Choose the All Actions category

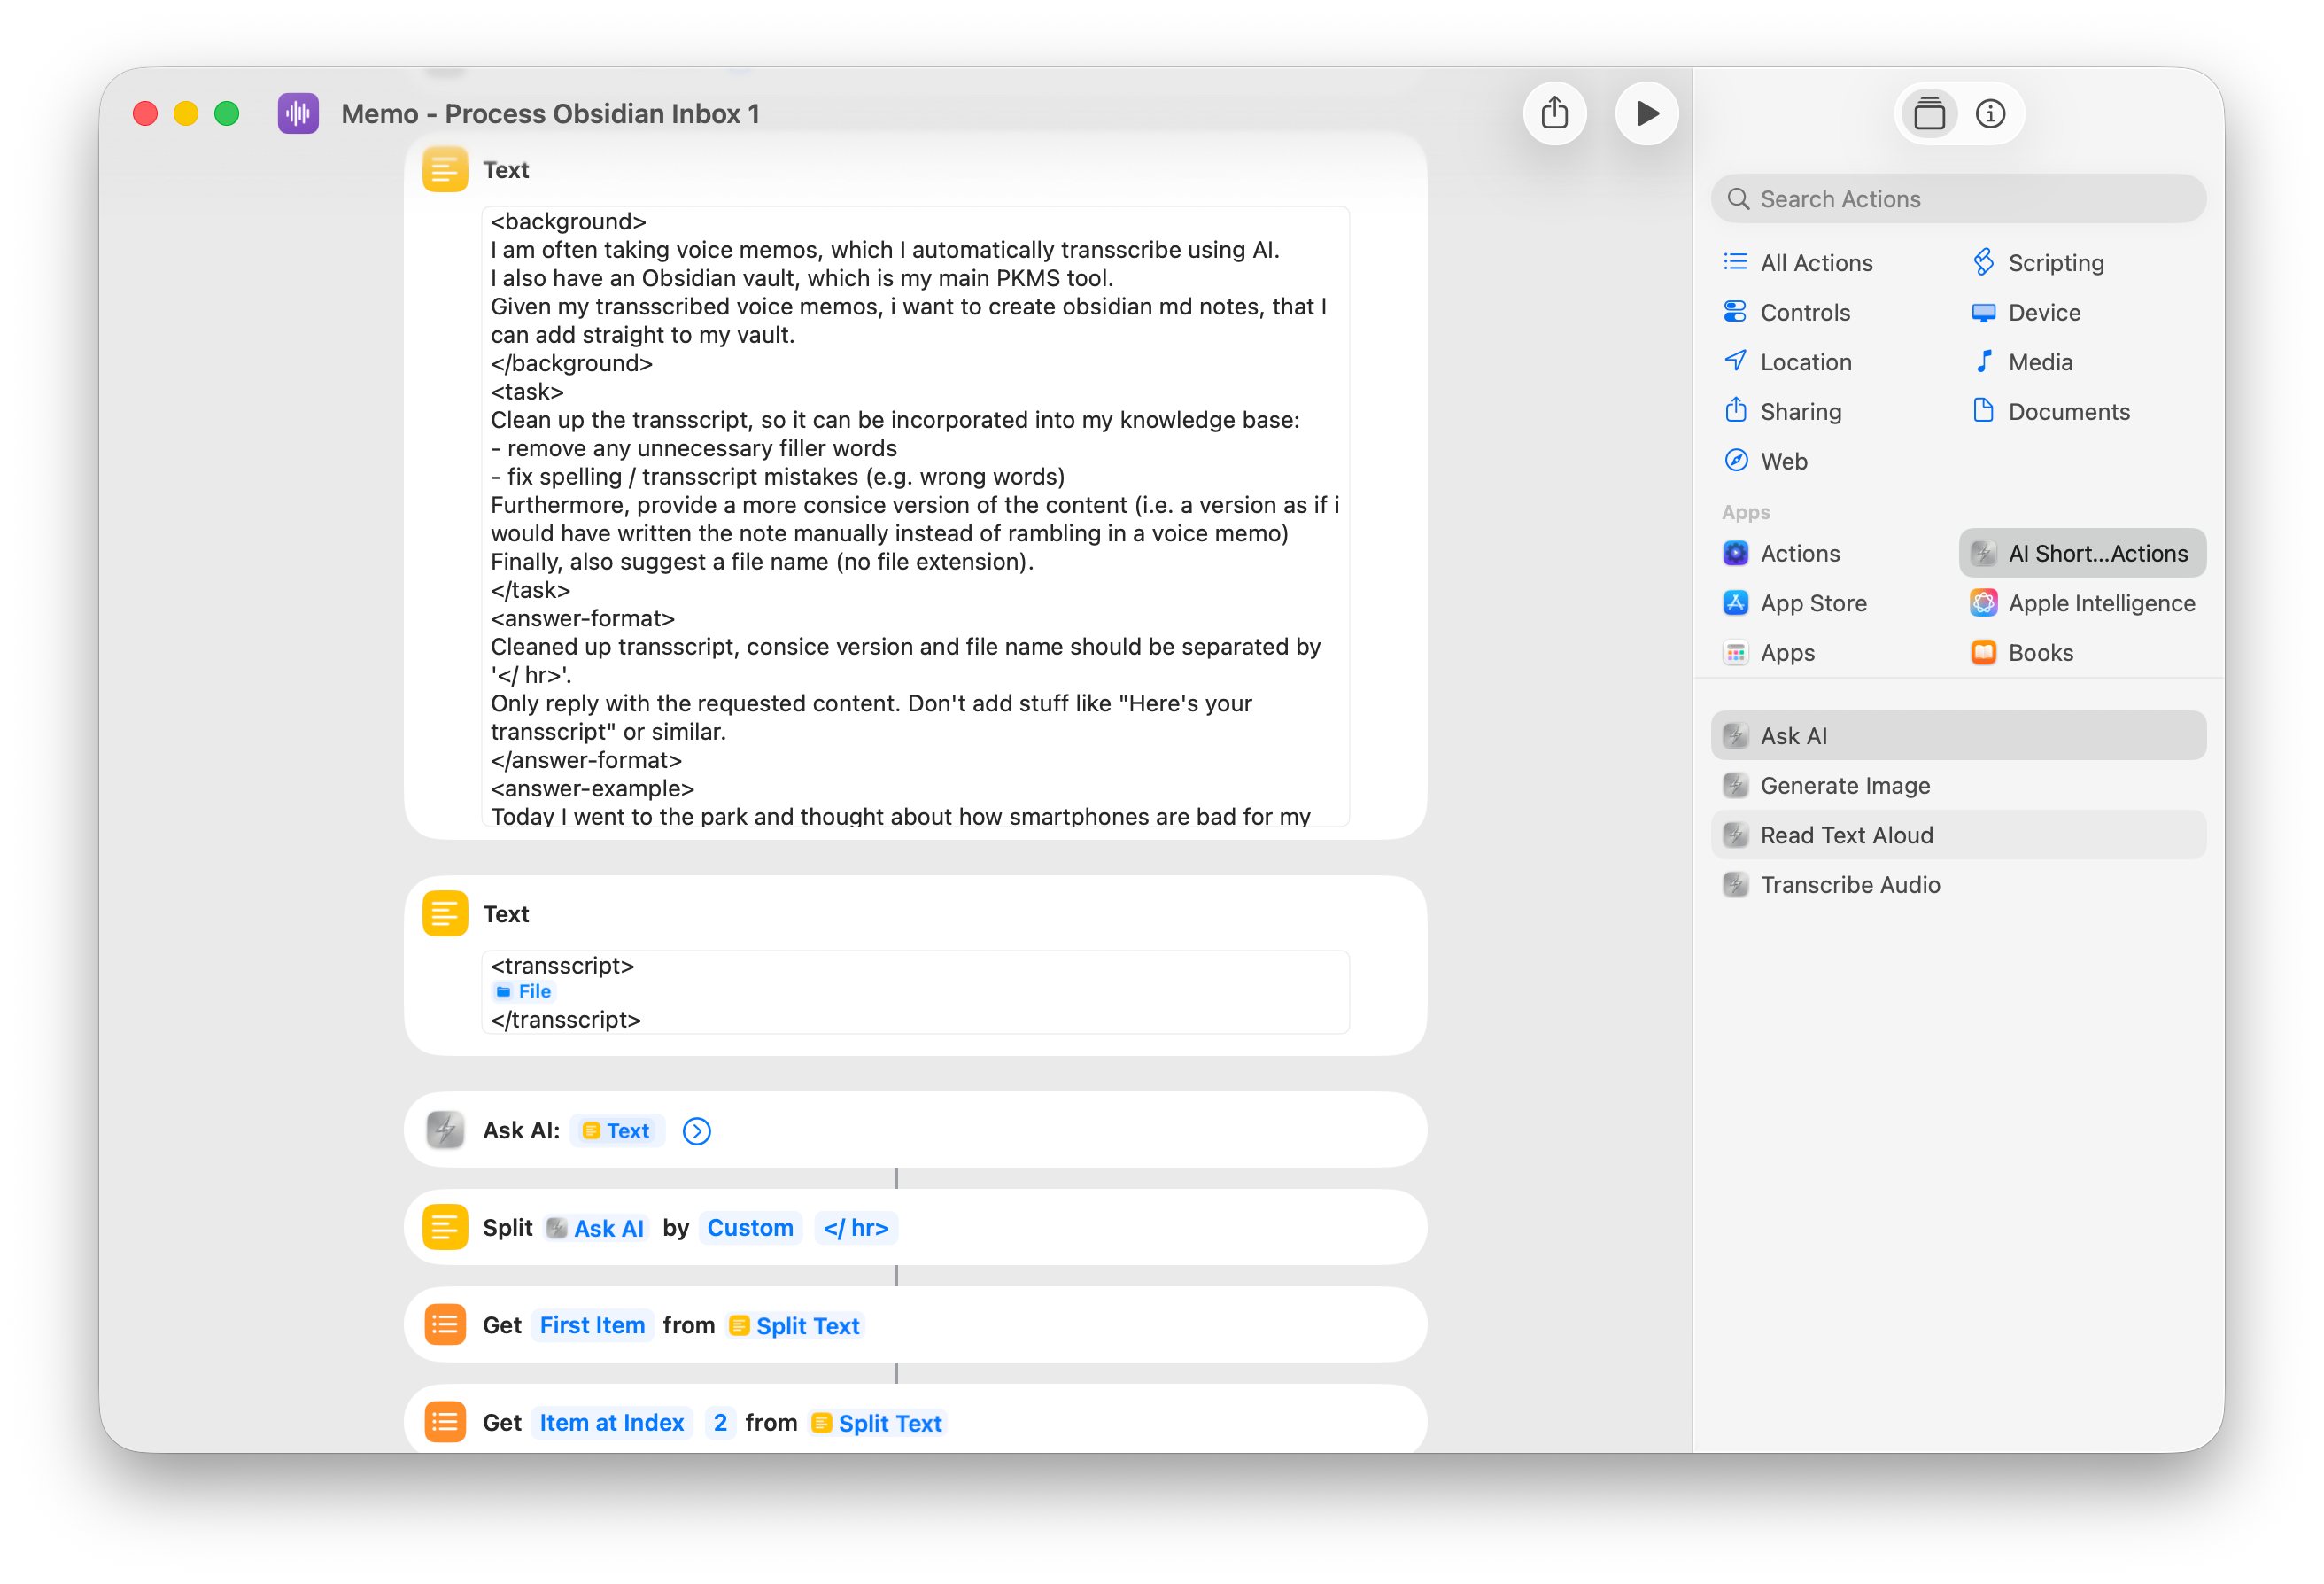[x=1815, y=263]
